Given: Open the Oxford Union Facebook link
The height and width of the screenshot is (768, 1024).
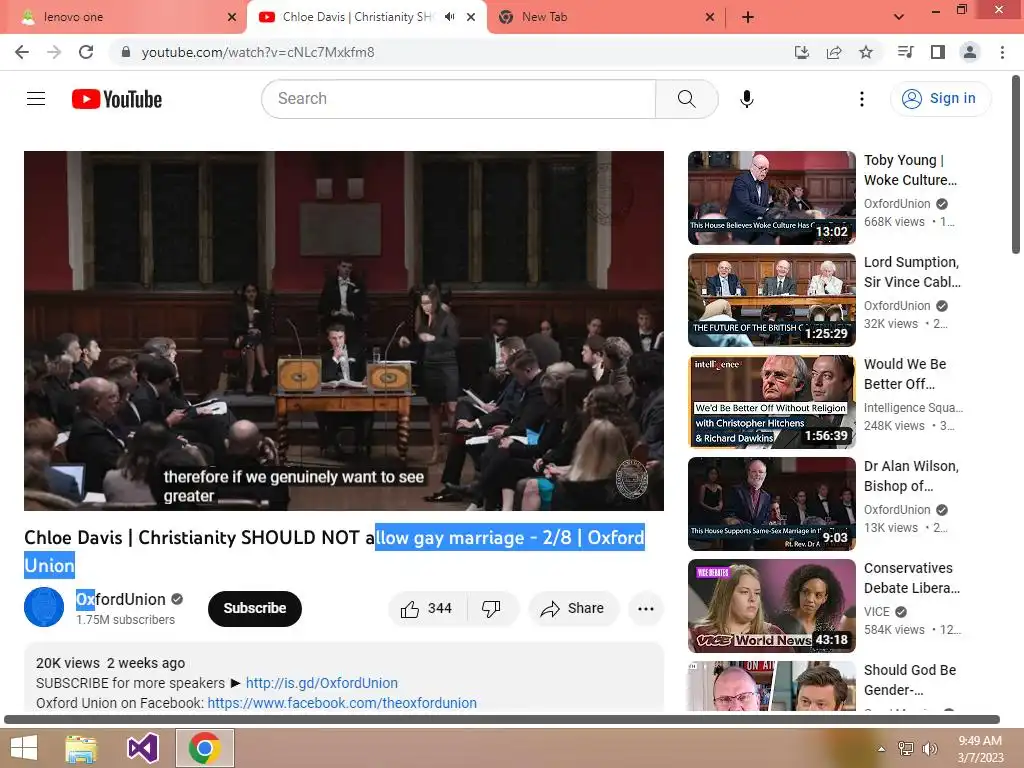Looking at the screenshot, I should pyautogui.click(x=342, y=703).
